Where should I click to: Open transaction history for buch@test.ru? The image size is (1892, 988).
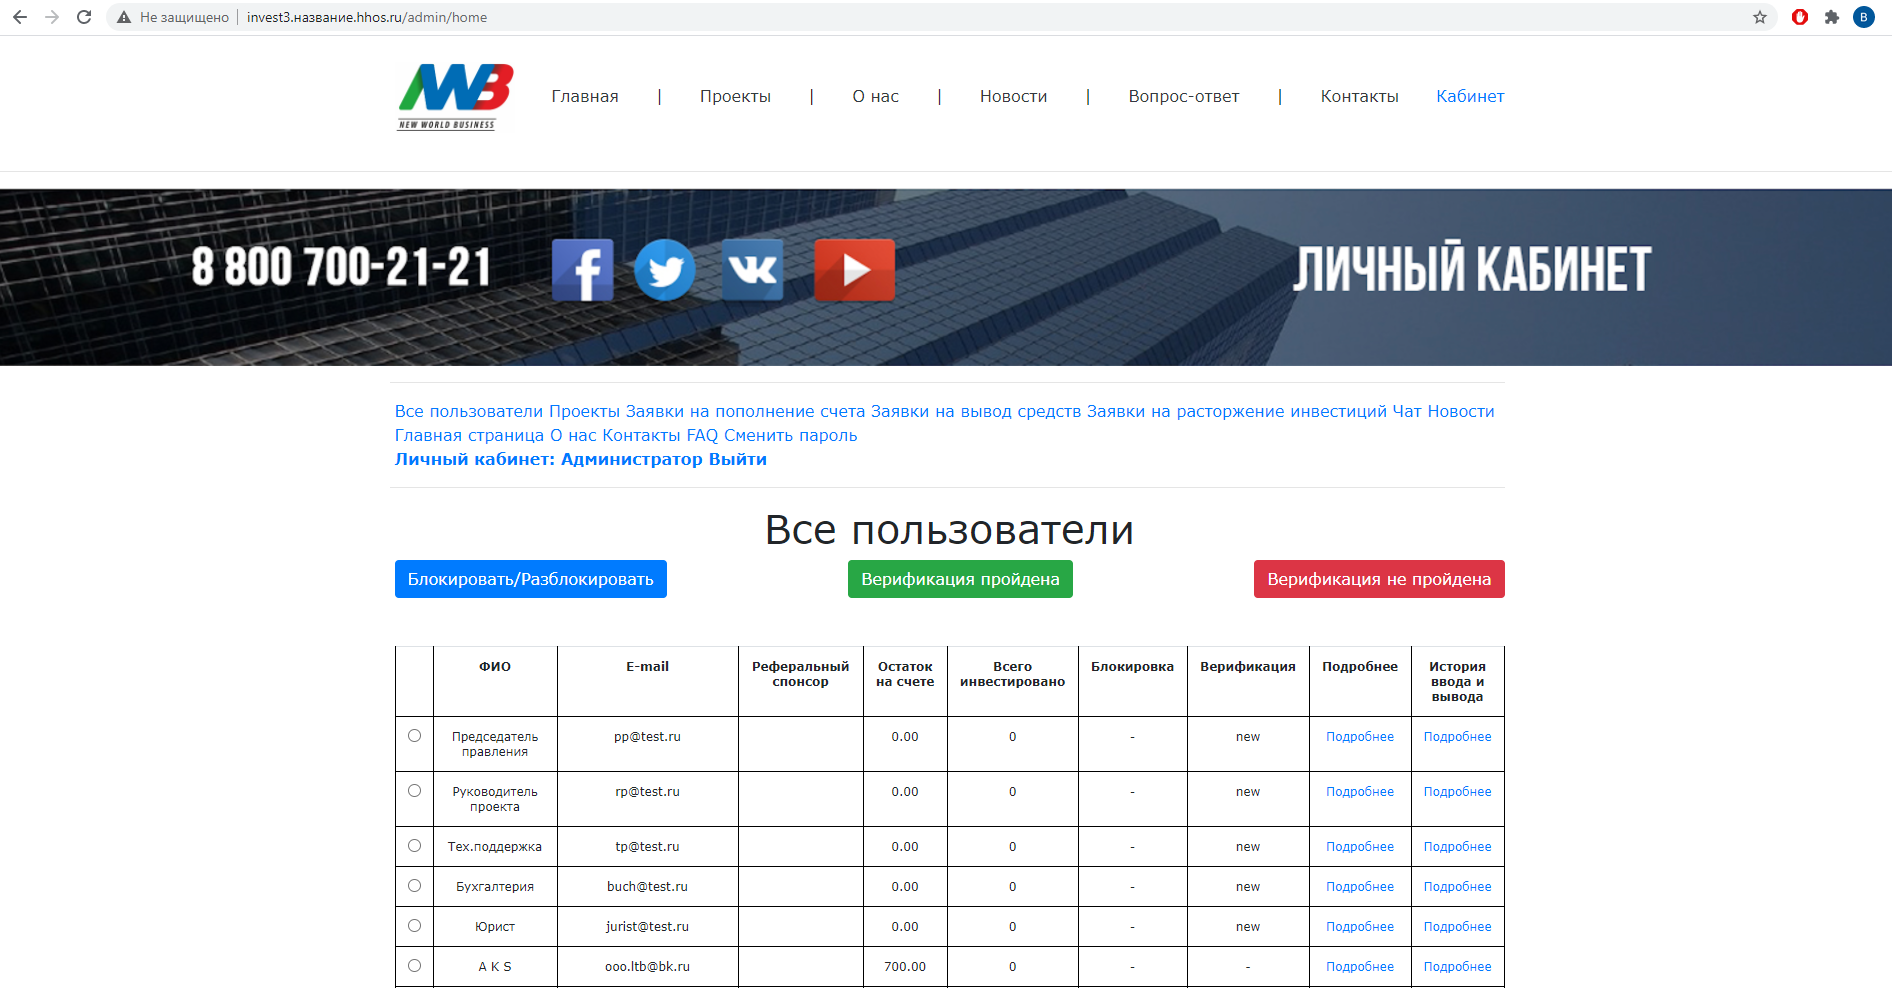(1457, 887)
